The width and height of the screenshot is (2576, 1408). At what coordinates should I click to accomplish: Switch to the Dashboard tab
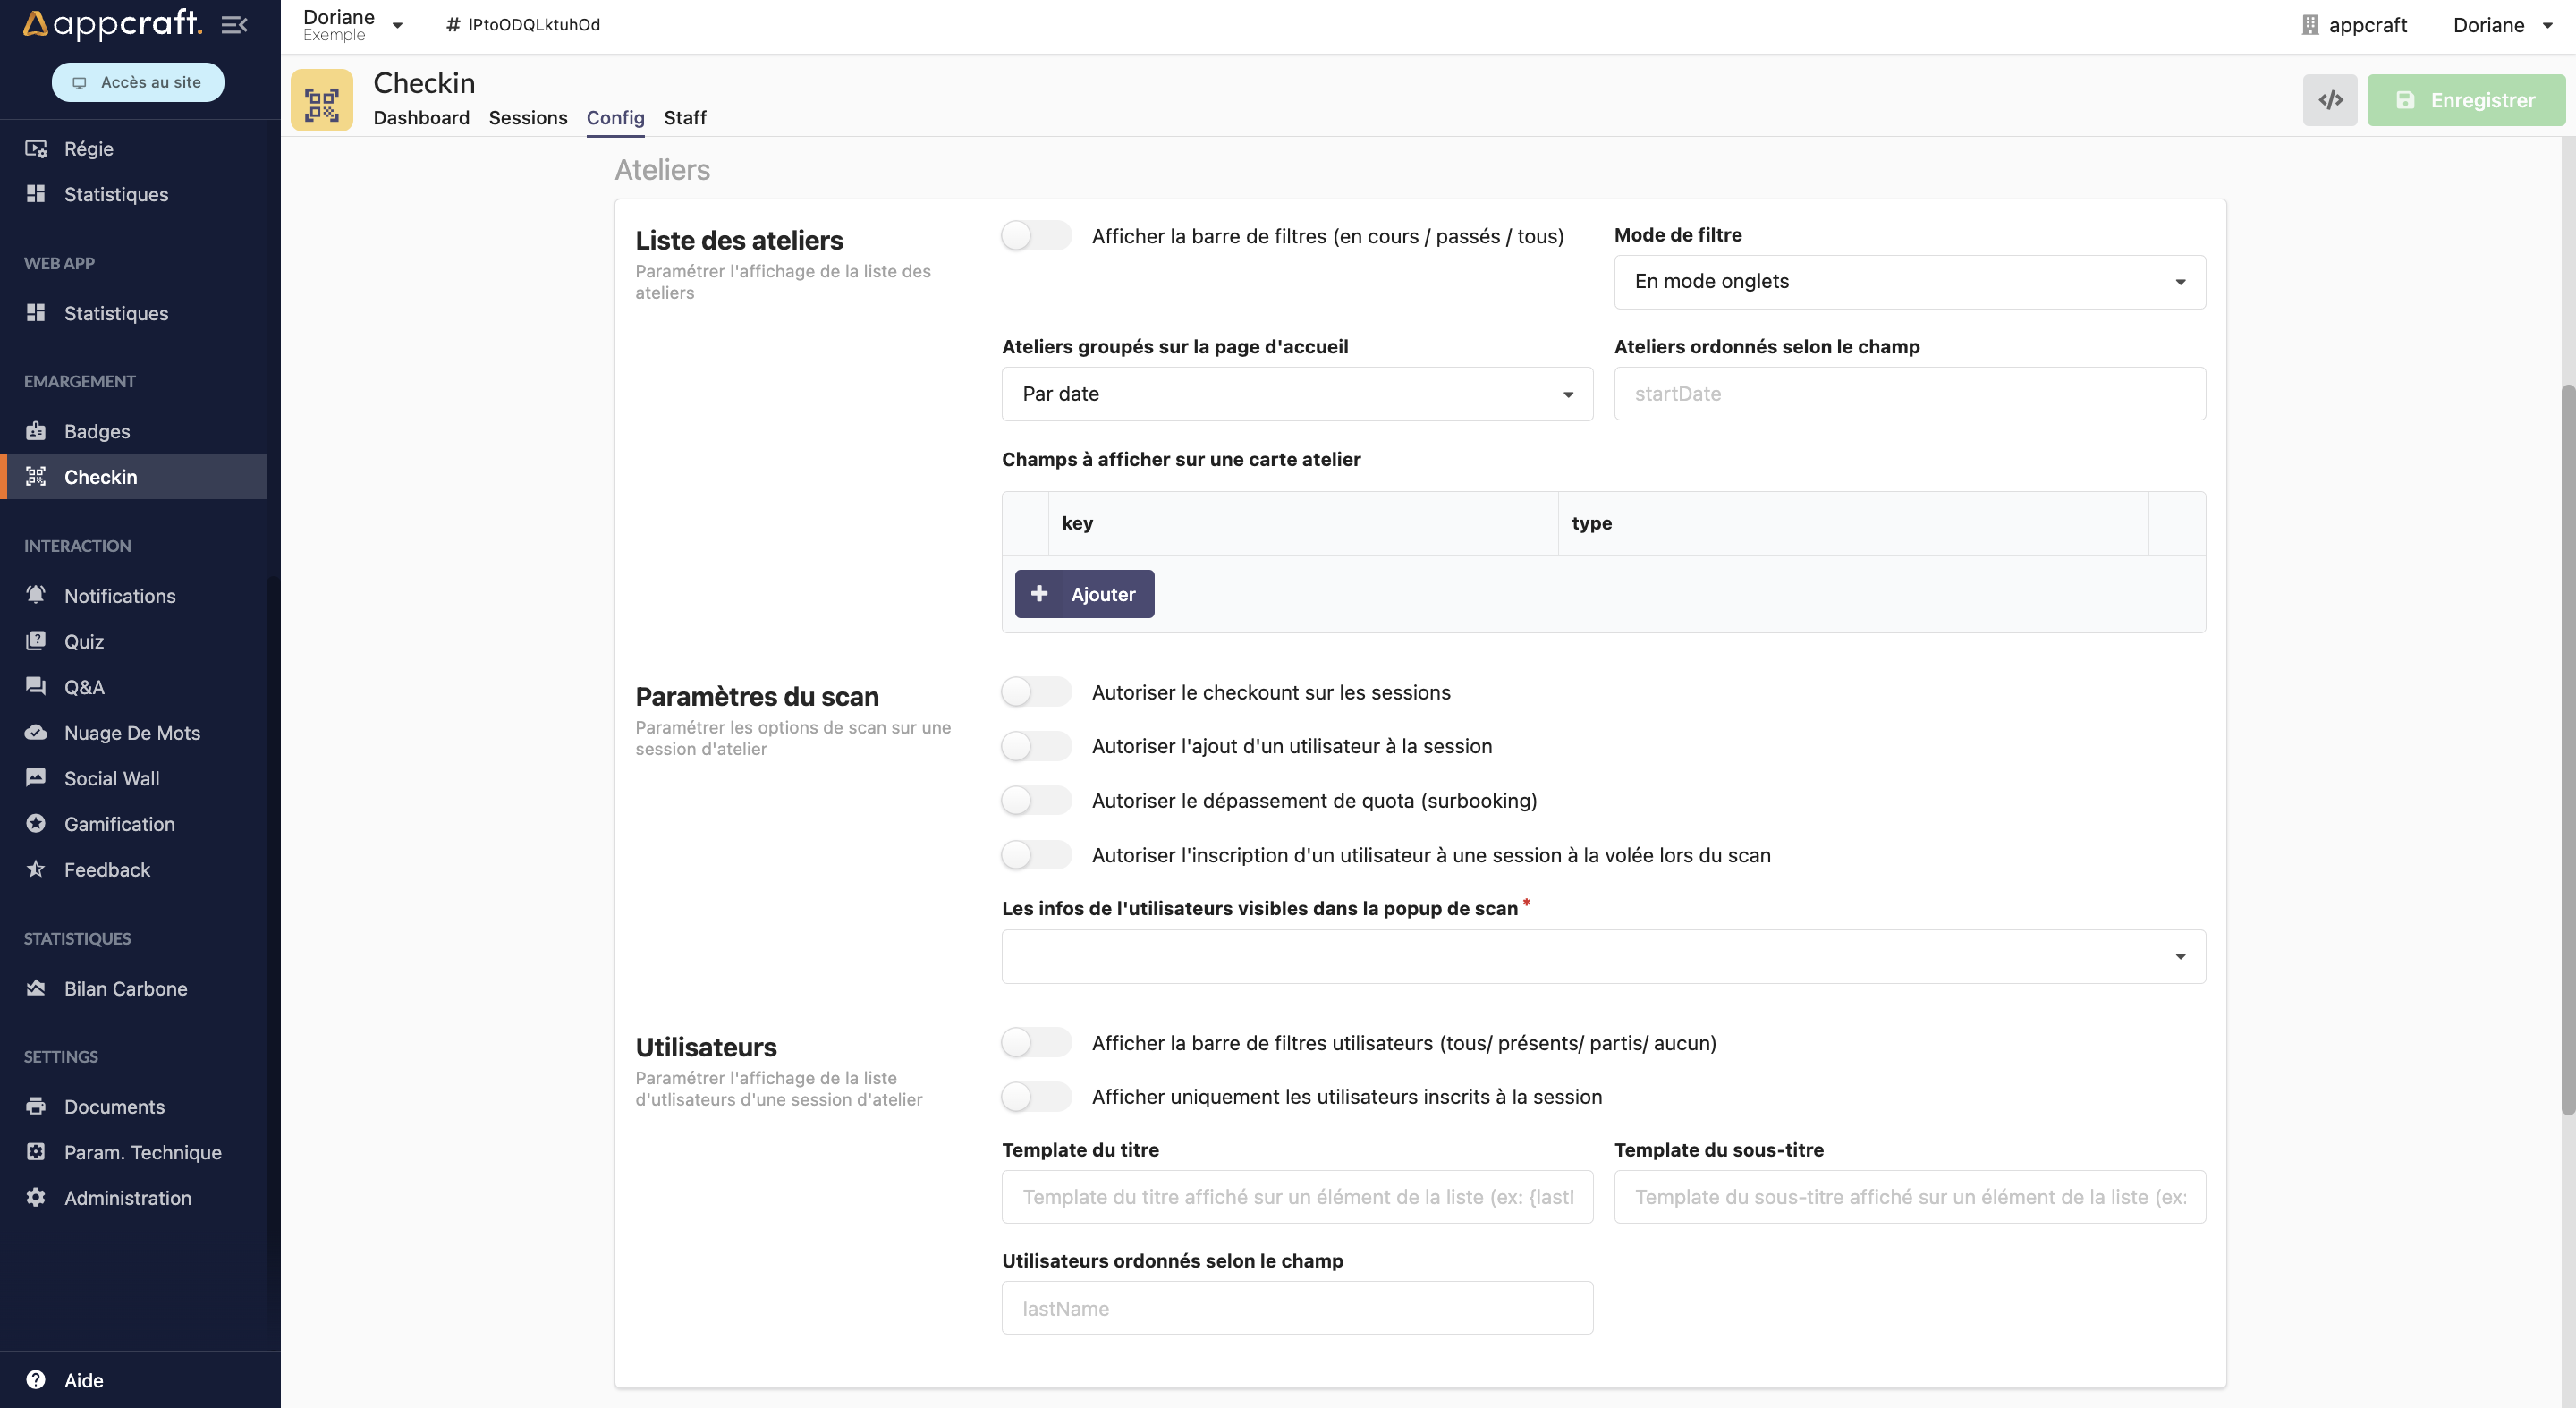[421, 116]
